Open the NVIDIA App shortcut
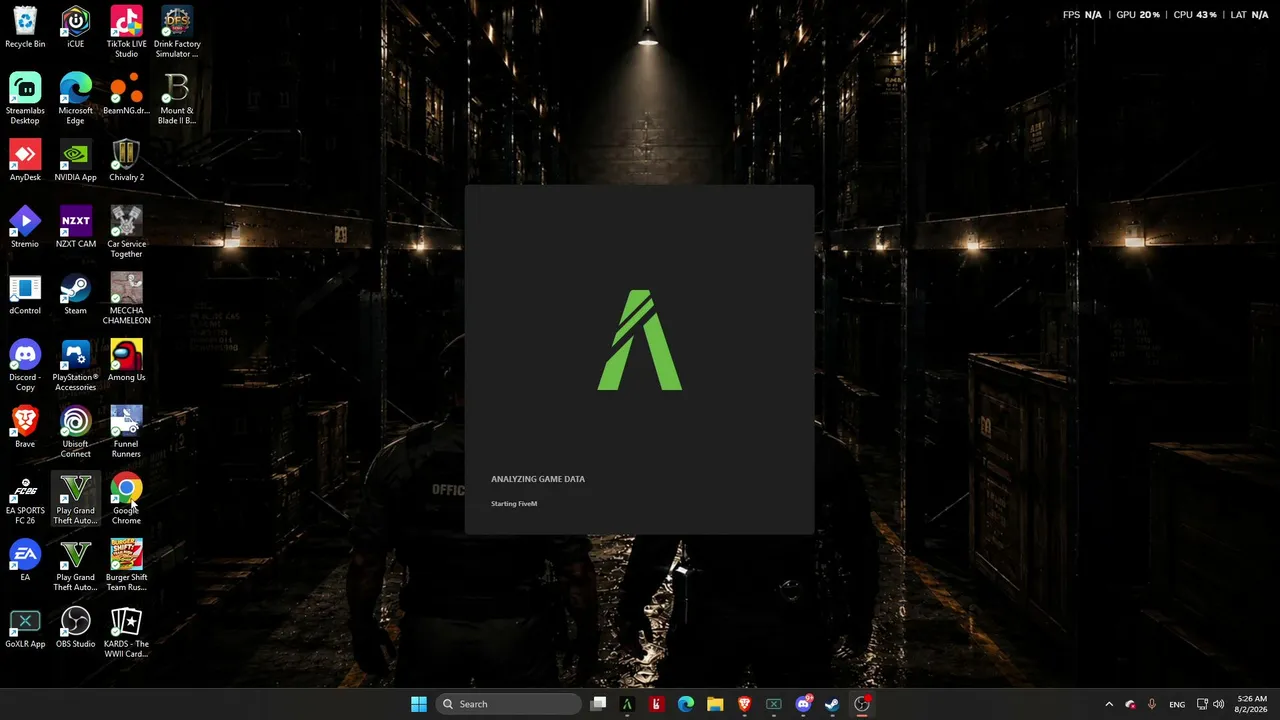 coord(76,161)
